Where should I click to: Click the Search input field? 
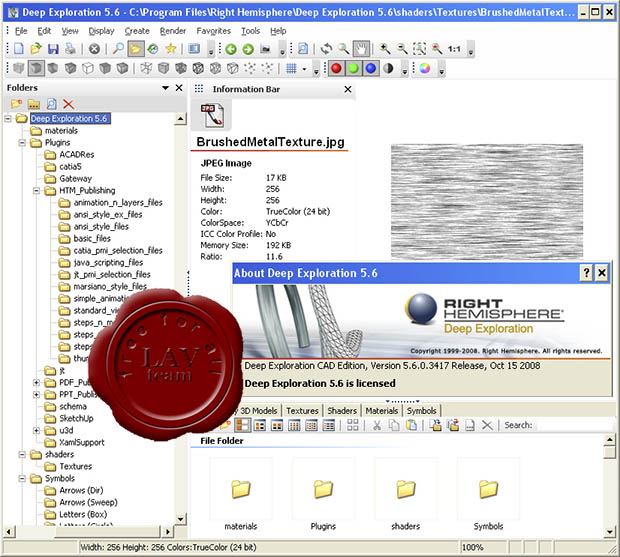(x=574, y=425)
